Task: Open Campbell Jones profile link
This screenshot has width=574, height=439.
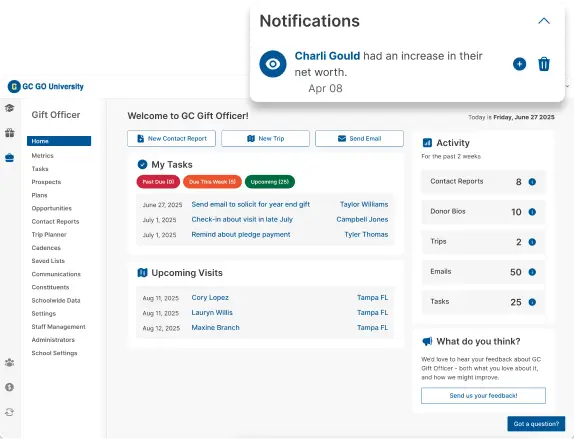Action: pos(362,219)
